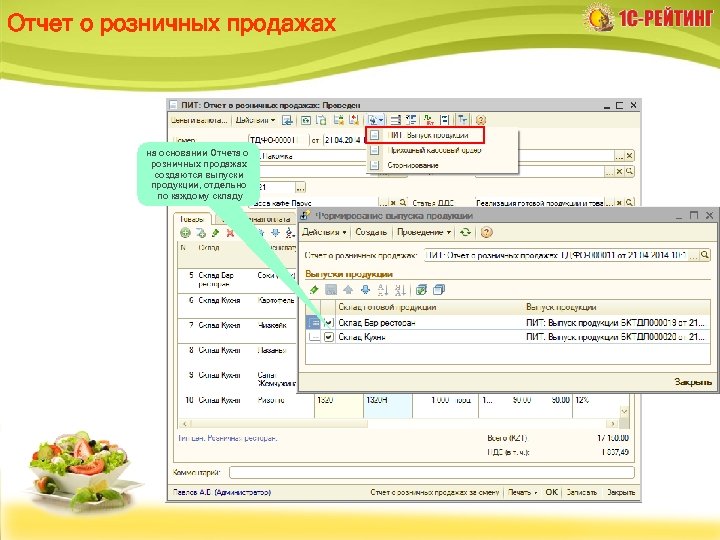Sort ascending icon in Выпуски продукции toolbar
The width and height of the screenshot is (720, 540).
(382, 290)
